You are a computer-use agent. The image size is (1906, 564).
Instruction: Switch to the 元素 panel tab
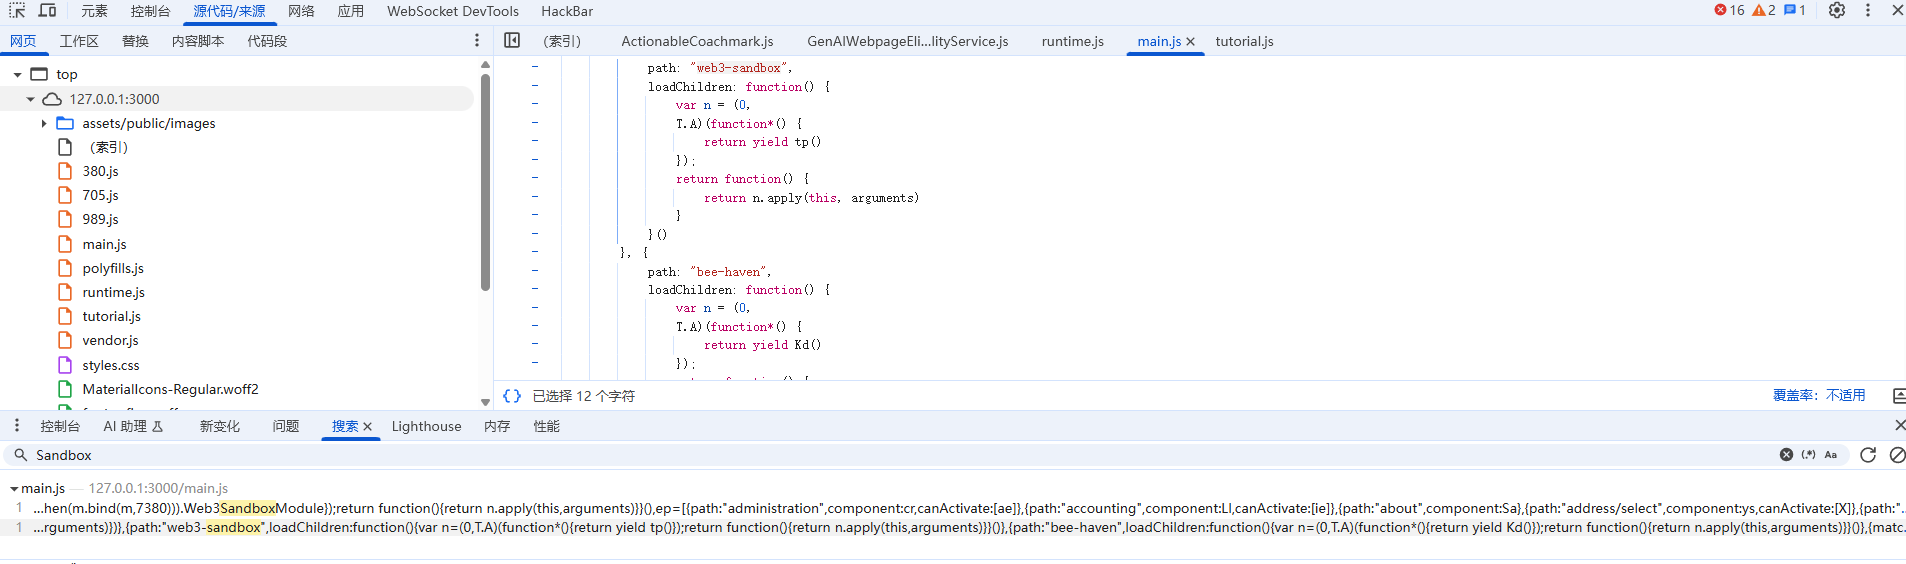(94, 11)
